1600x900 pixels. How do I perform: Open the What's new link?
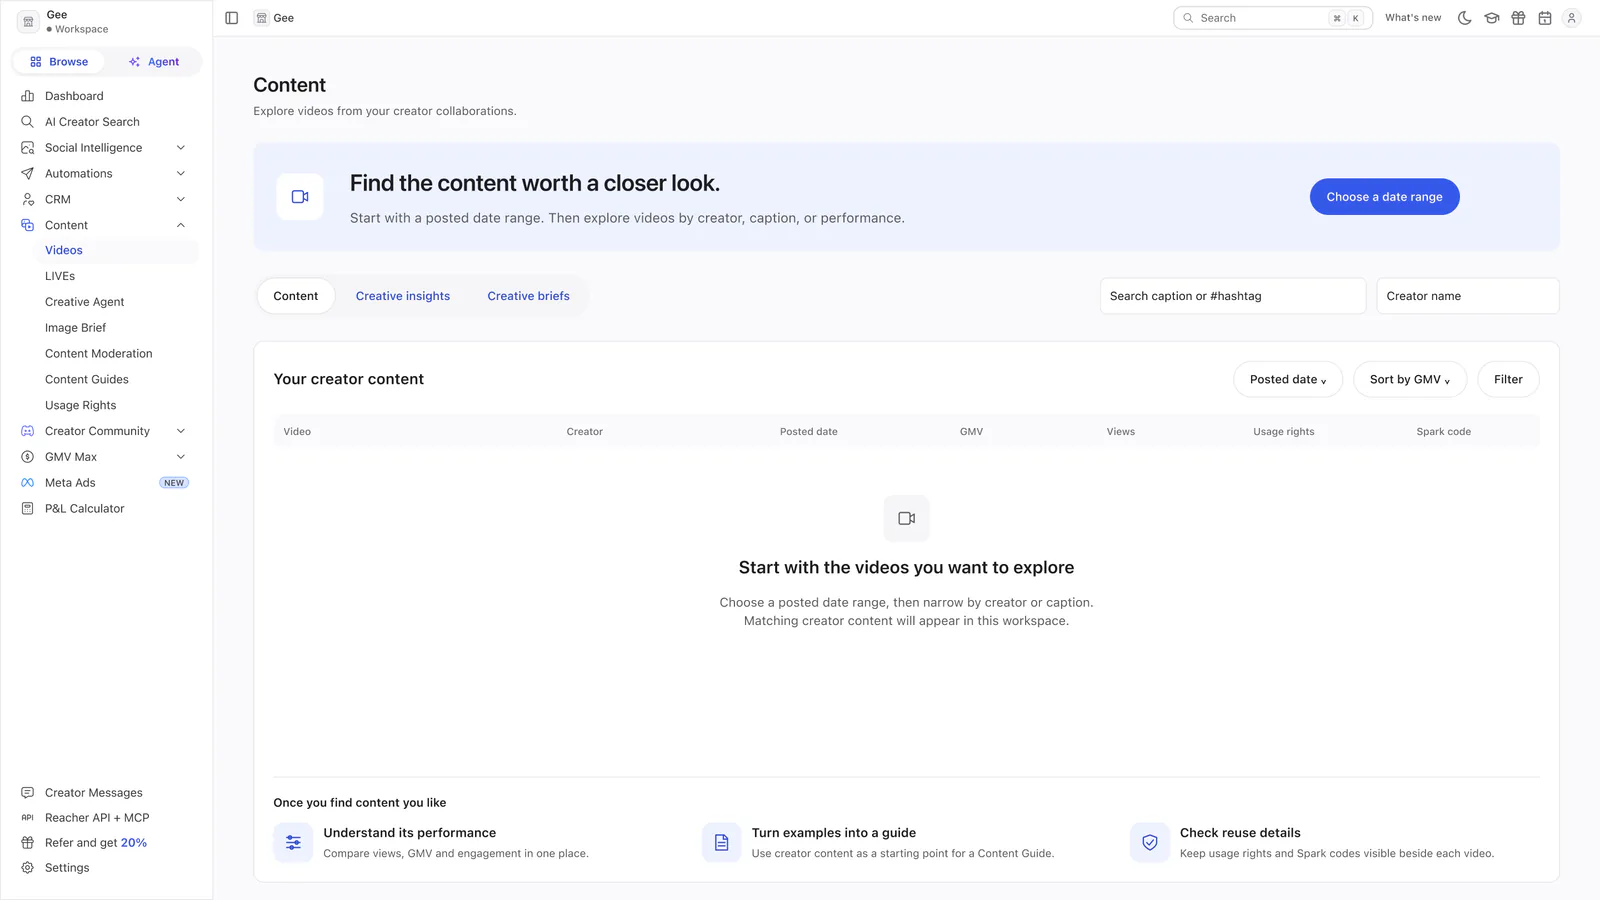[x=1413, y=18]
